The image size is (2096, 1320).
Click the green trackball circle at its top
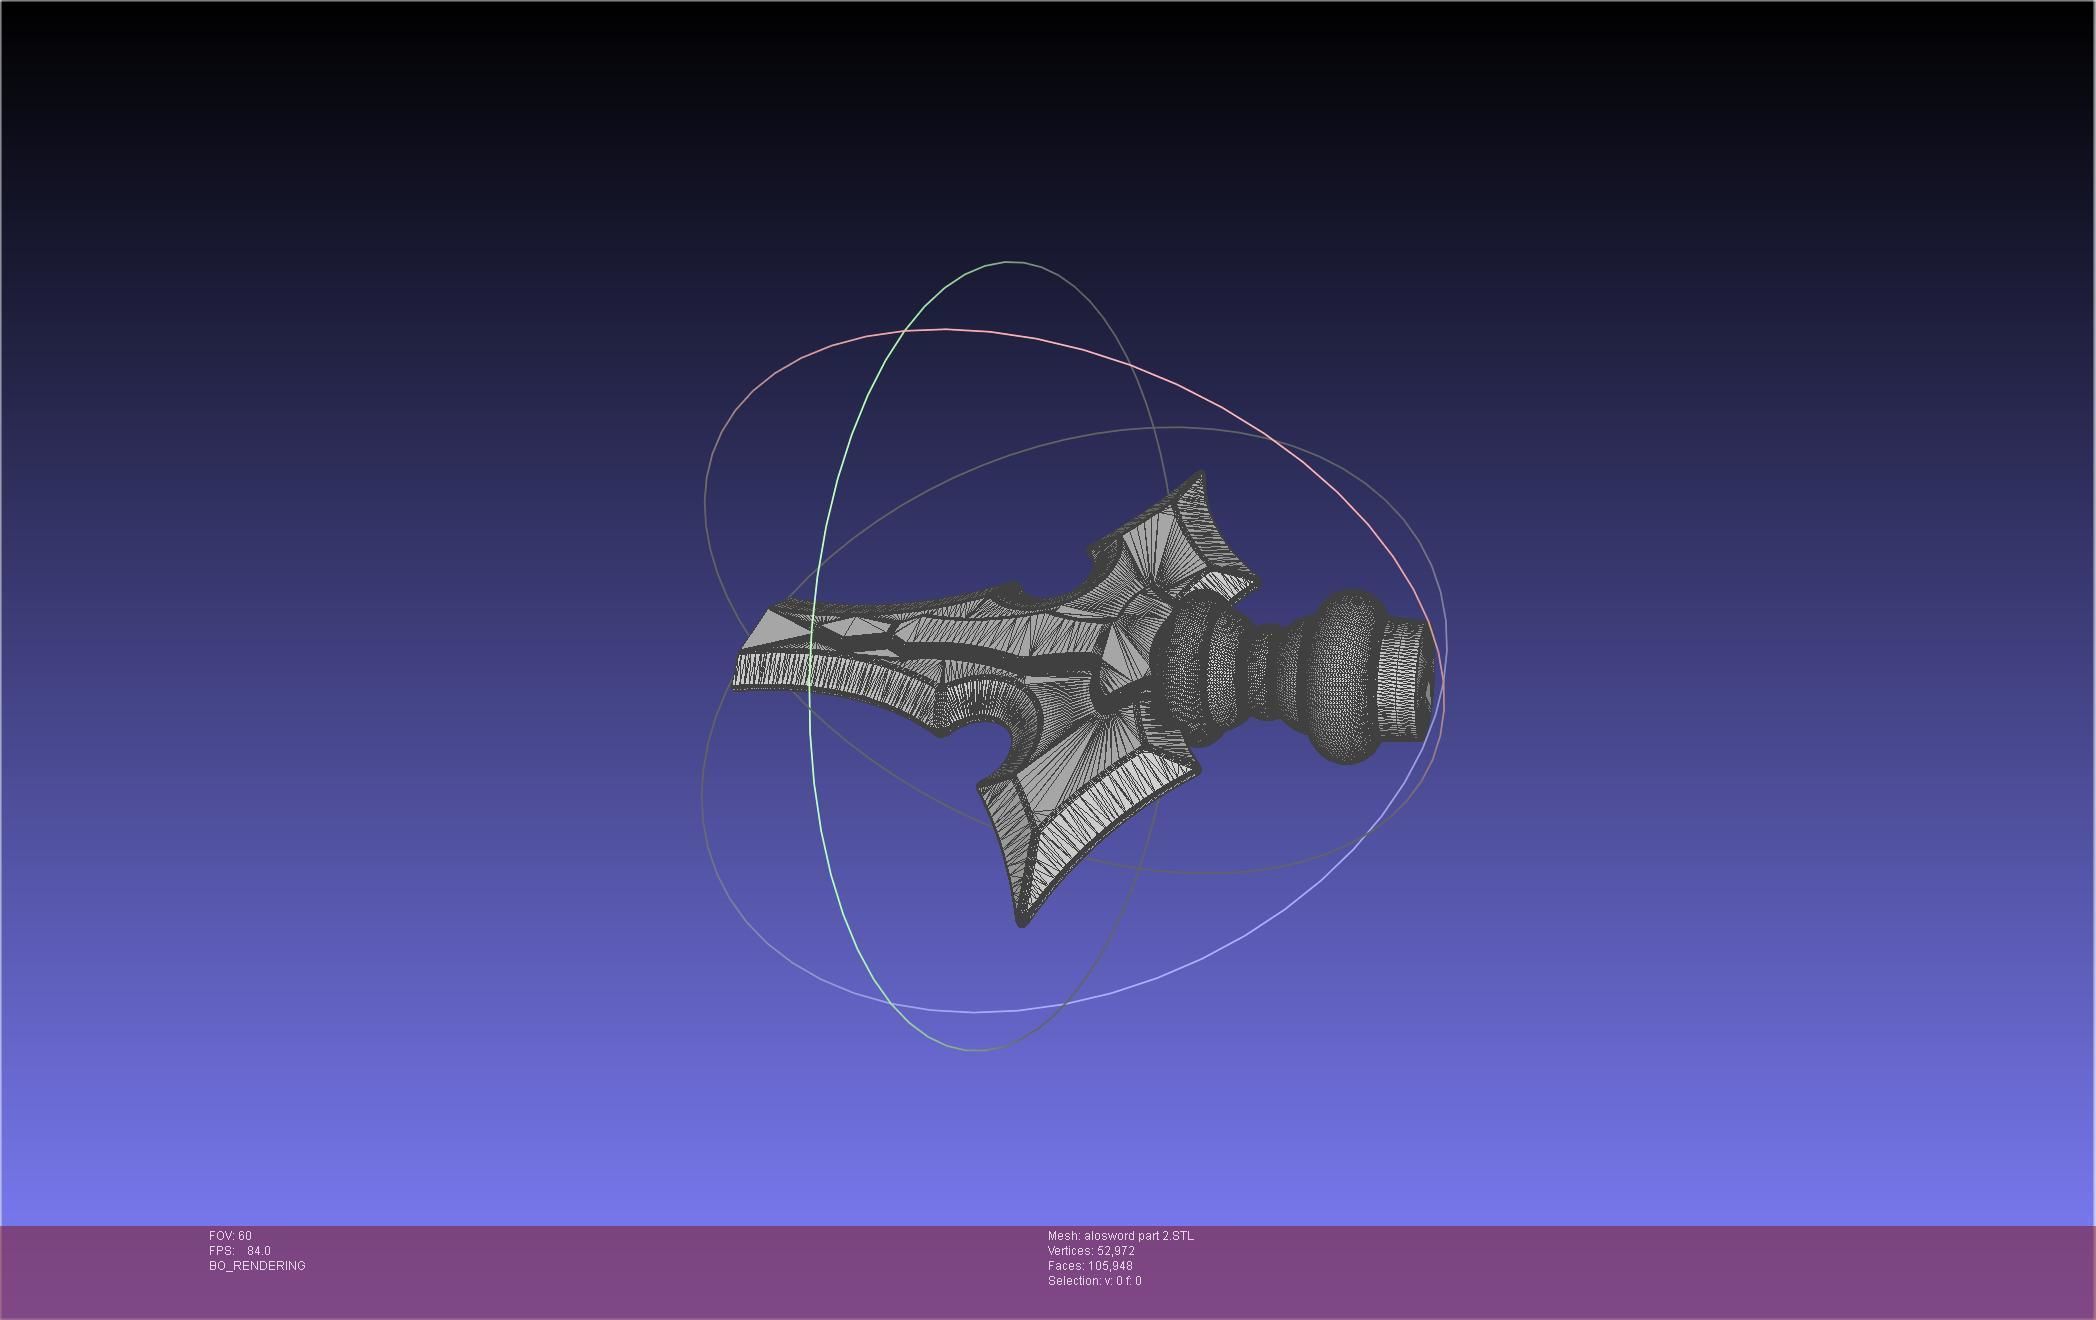(1010, 263)
